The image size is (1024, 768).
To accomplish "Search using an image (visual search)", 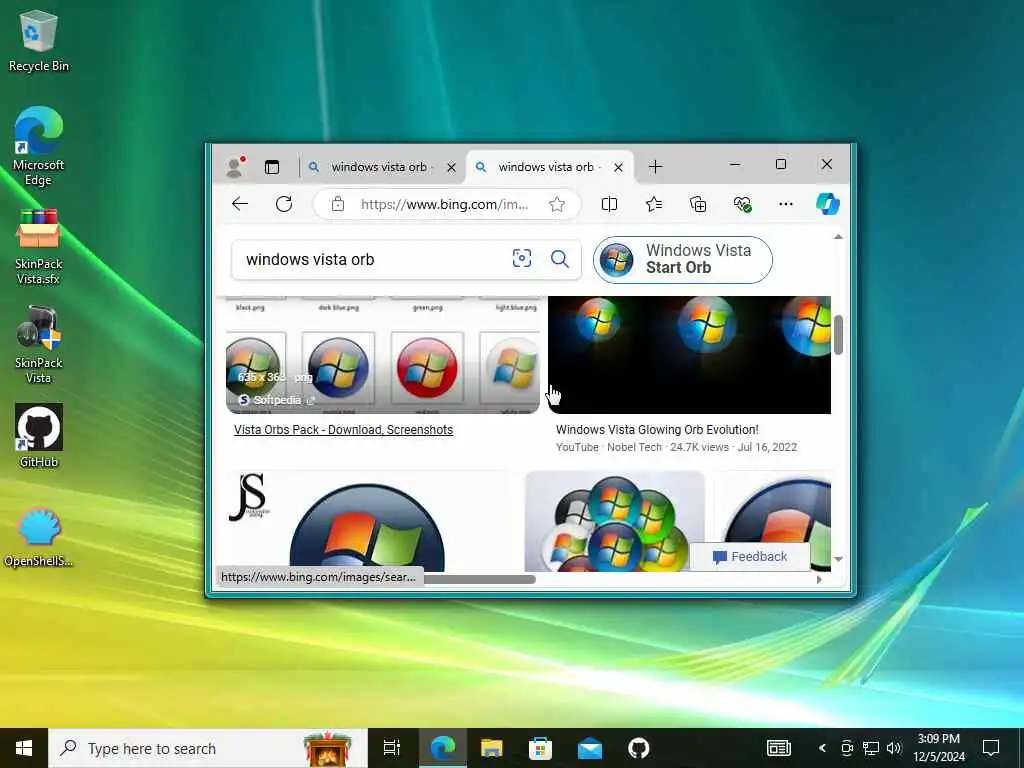I will 522,259.
